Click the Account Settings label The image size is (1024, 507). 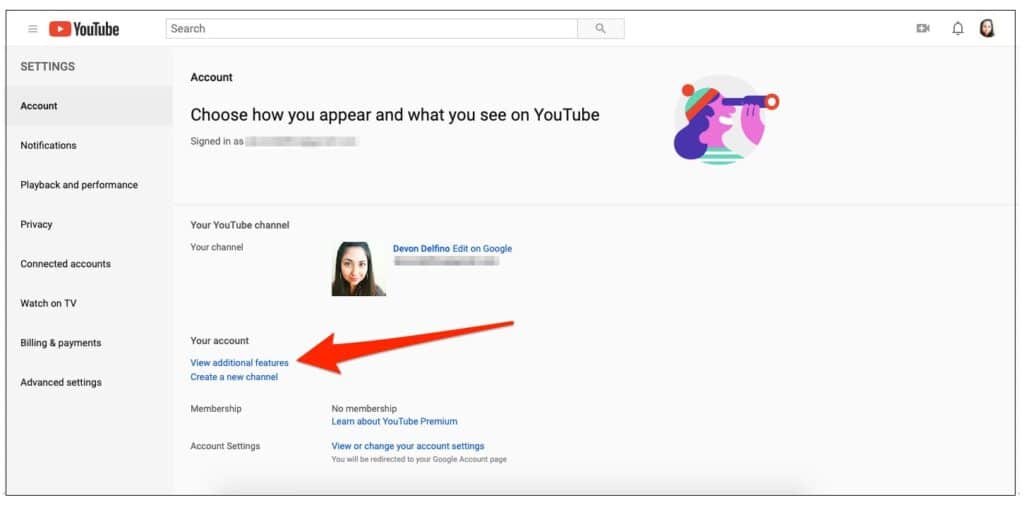225,446
